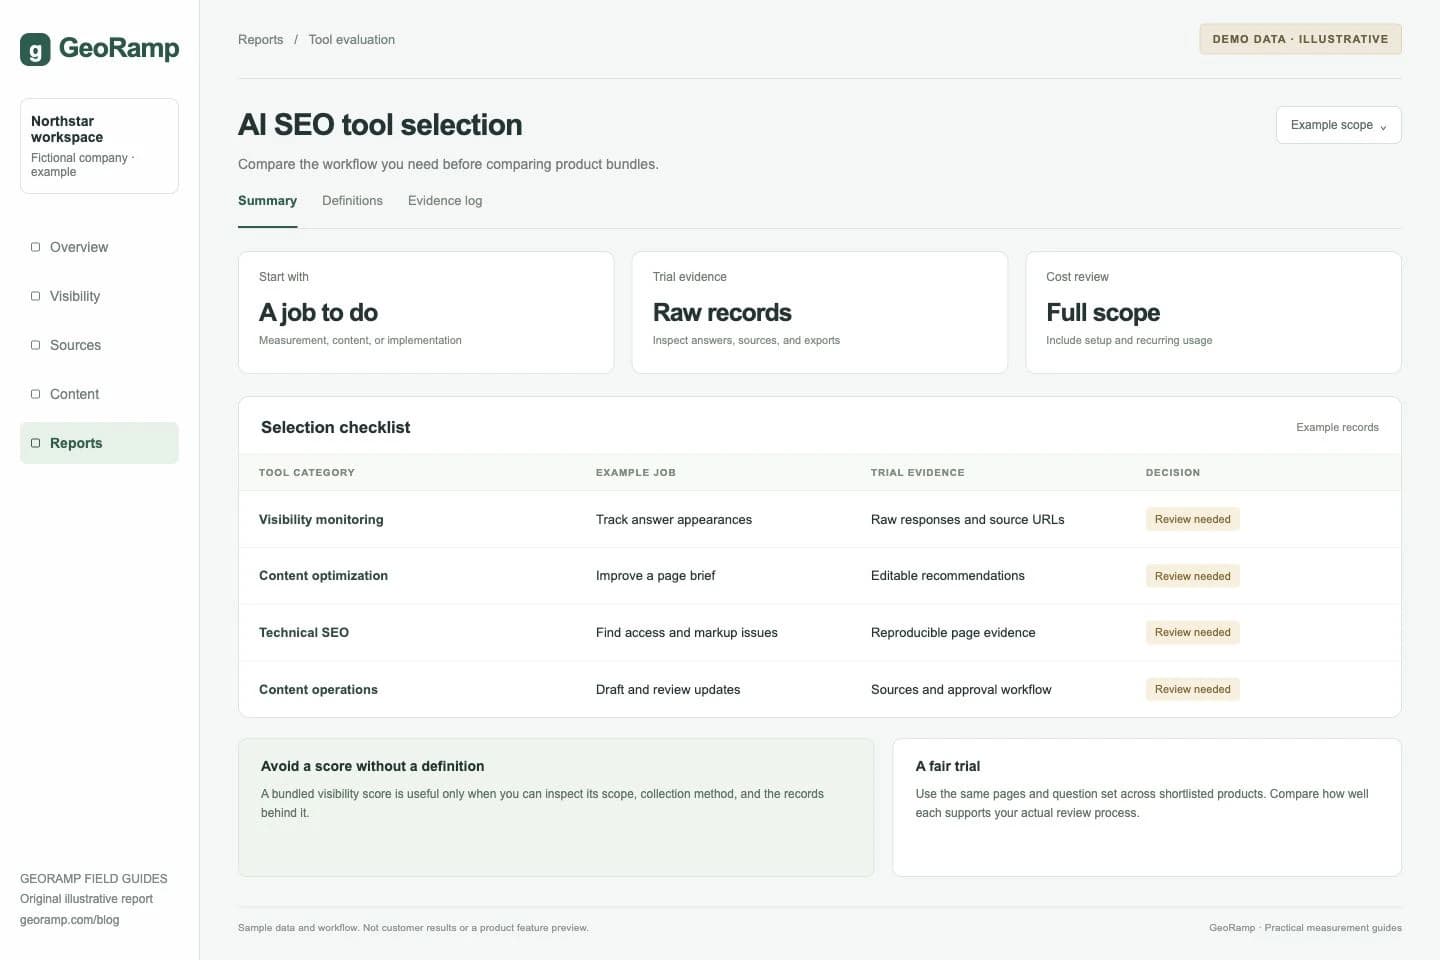Viewport: 1440px width, 960px height.
Task: Click the square icon beside Reports
Action: [36, 443]
